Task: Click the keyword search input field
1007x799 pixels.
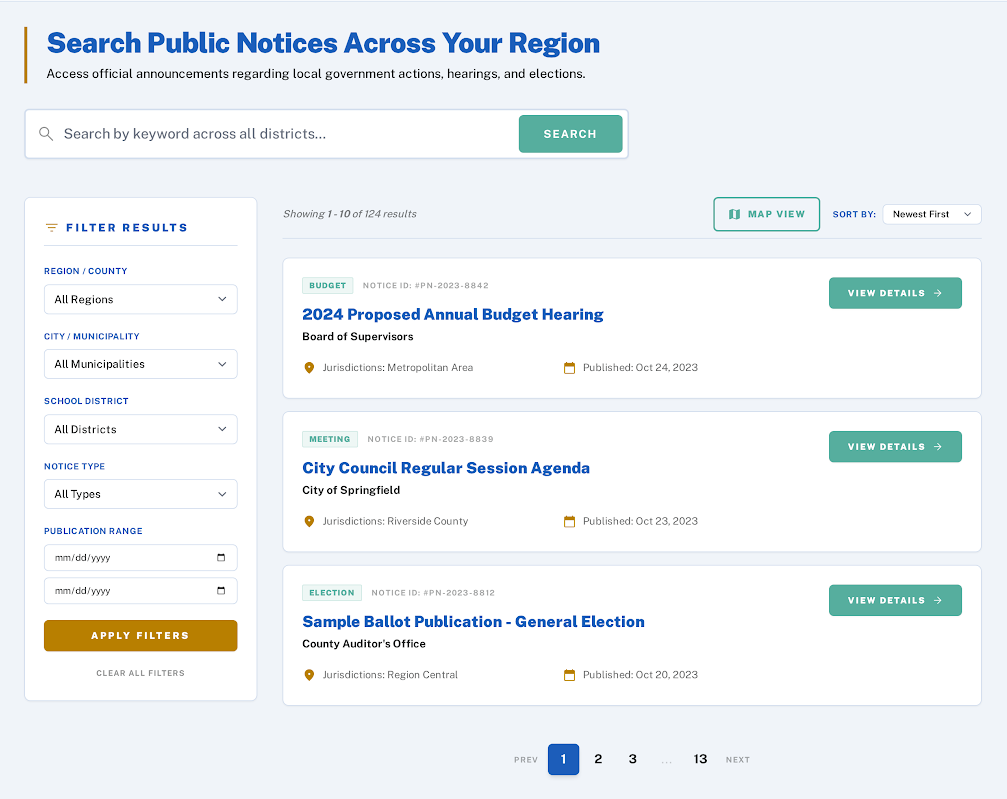Action: [280, 133]
